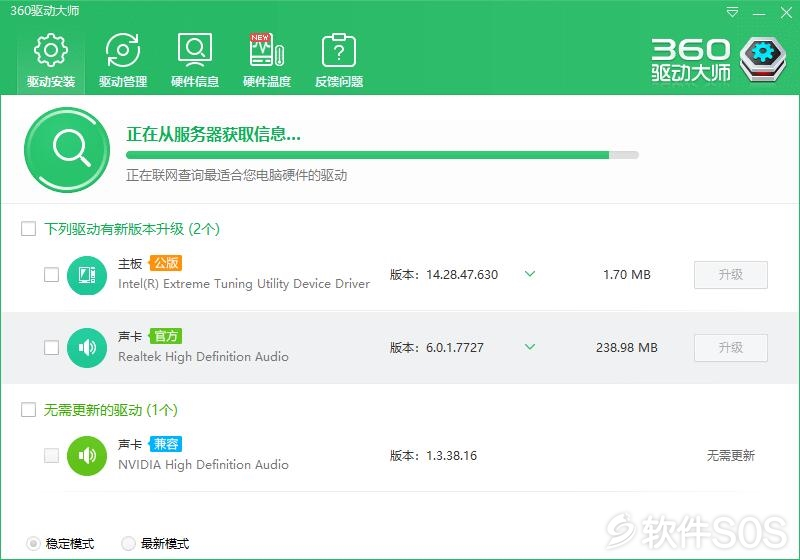Click the '无需更新的驱动 (1个)' header text

(111, 410)
